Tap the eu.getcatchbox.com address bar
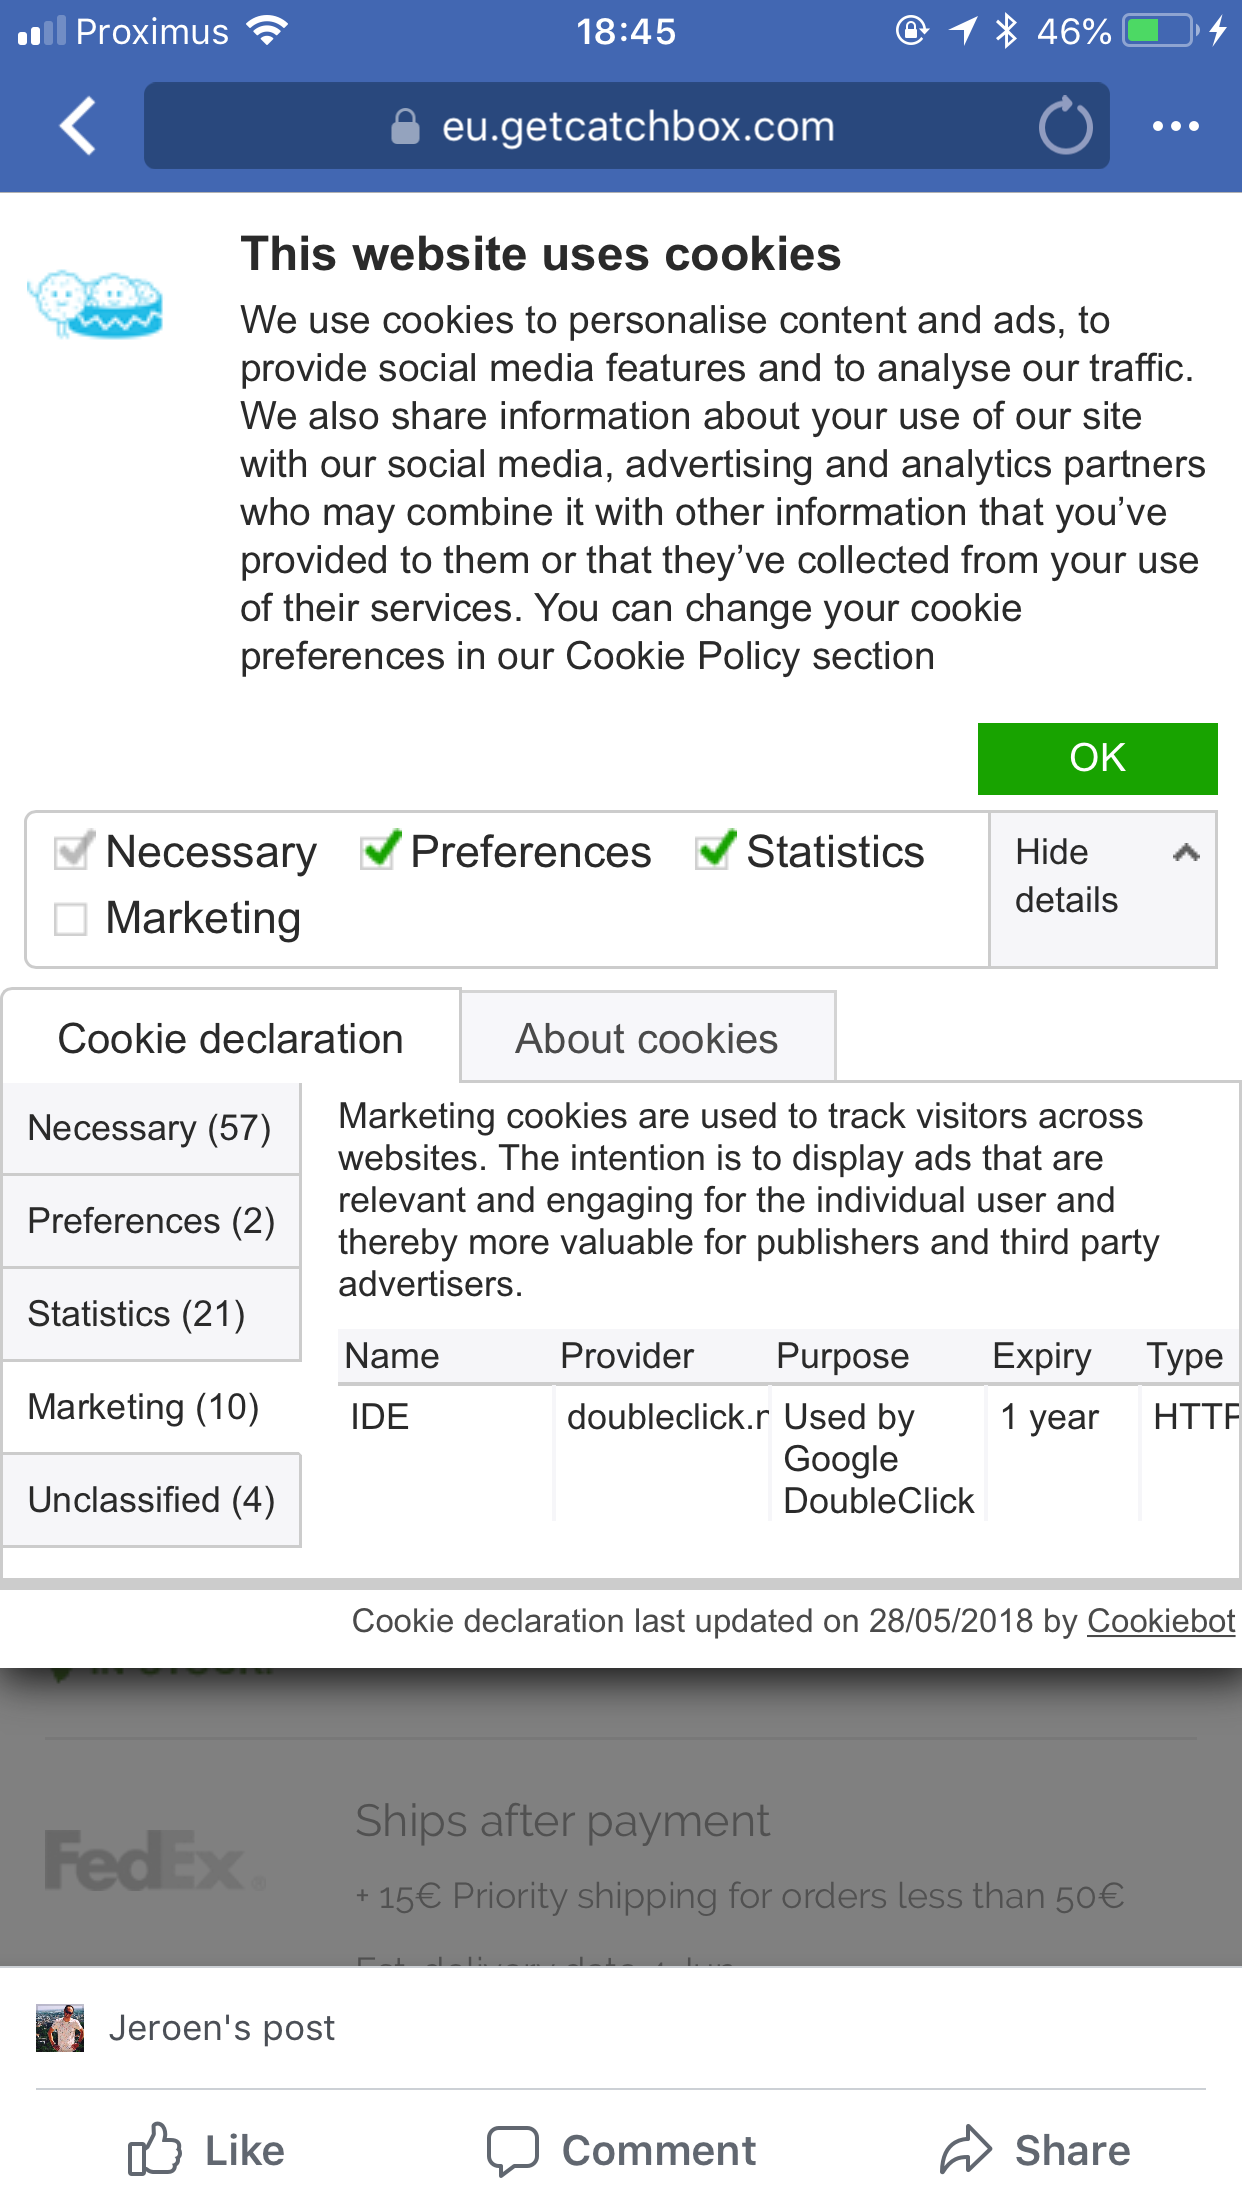Viewport: 1242px width, 2208px height. pyautogui.click(x=637, y=127)
